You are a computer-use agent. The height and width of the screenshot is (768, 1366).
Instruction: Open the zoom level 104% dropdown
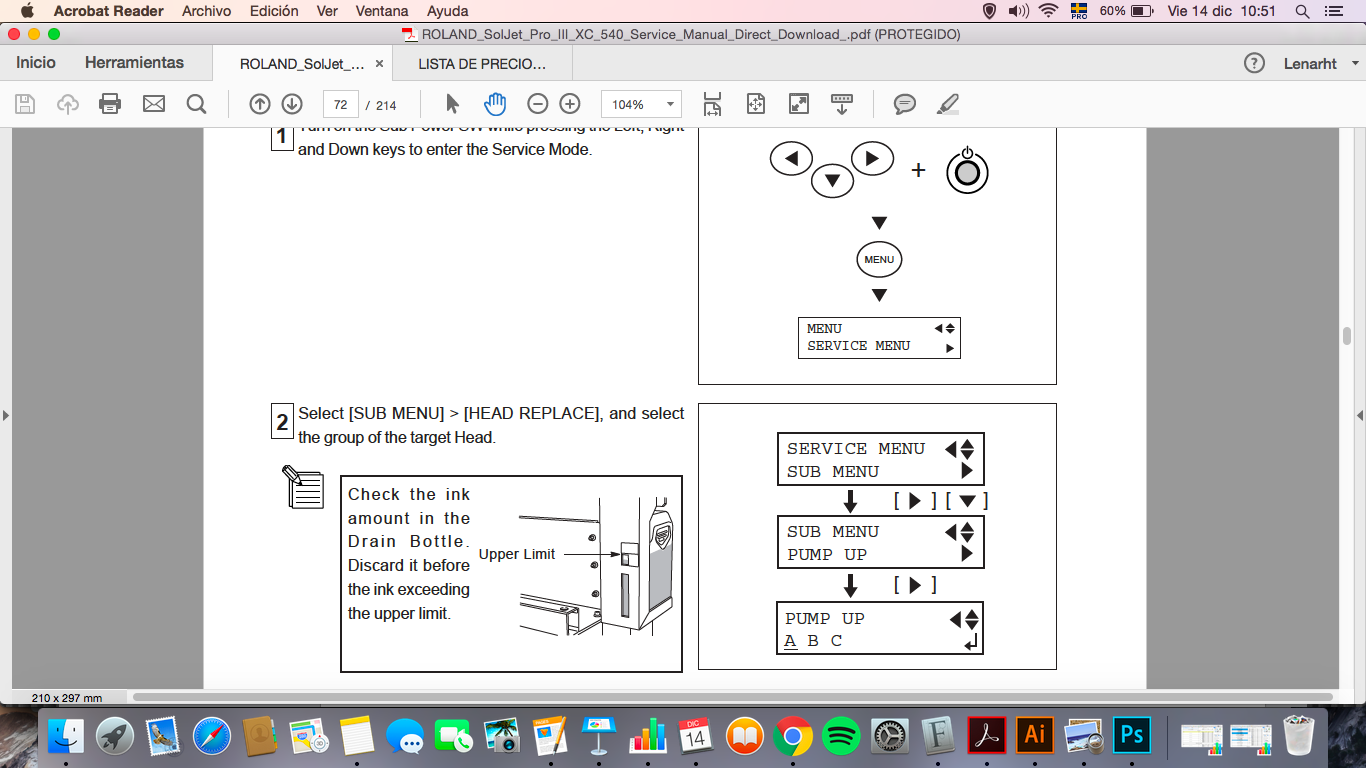click(x=641, y=104)
